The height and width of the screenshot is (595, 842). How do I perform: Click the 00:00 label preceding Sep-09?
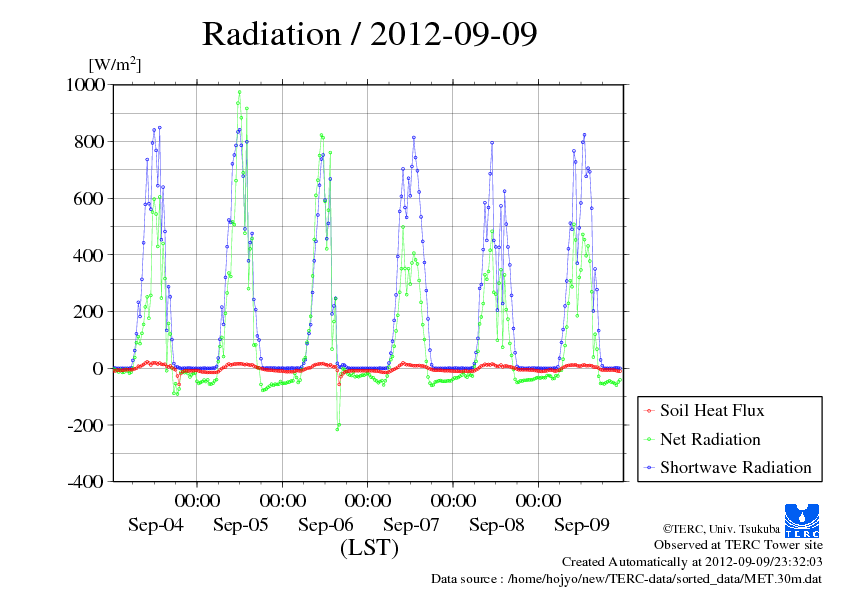pos(538,501)
